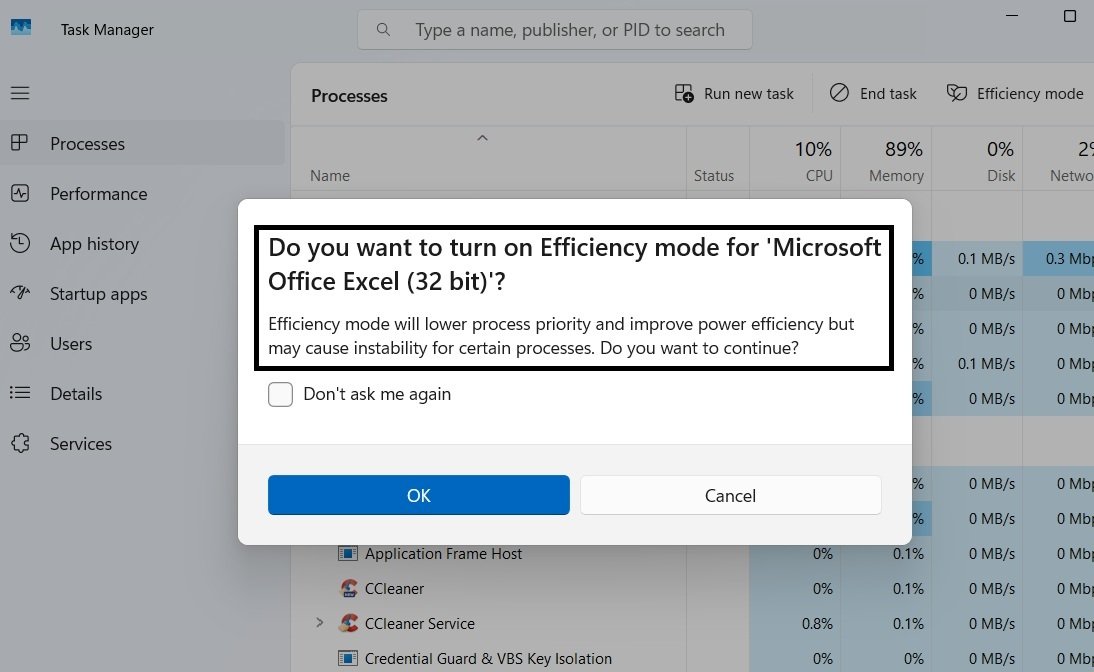
Task: Click the End task button label
Action: (888, 94)
